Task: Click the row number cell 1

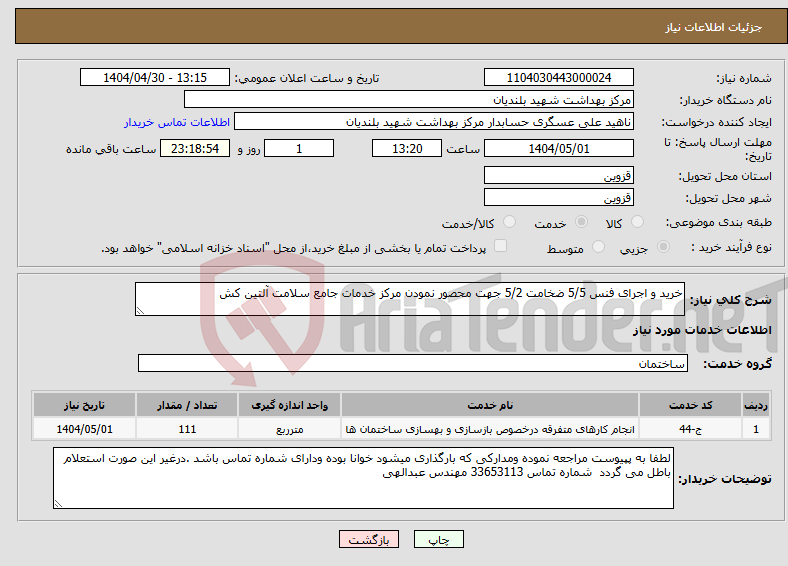Action: click(x=756, y=429)
